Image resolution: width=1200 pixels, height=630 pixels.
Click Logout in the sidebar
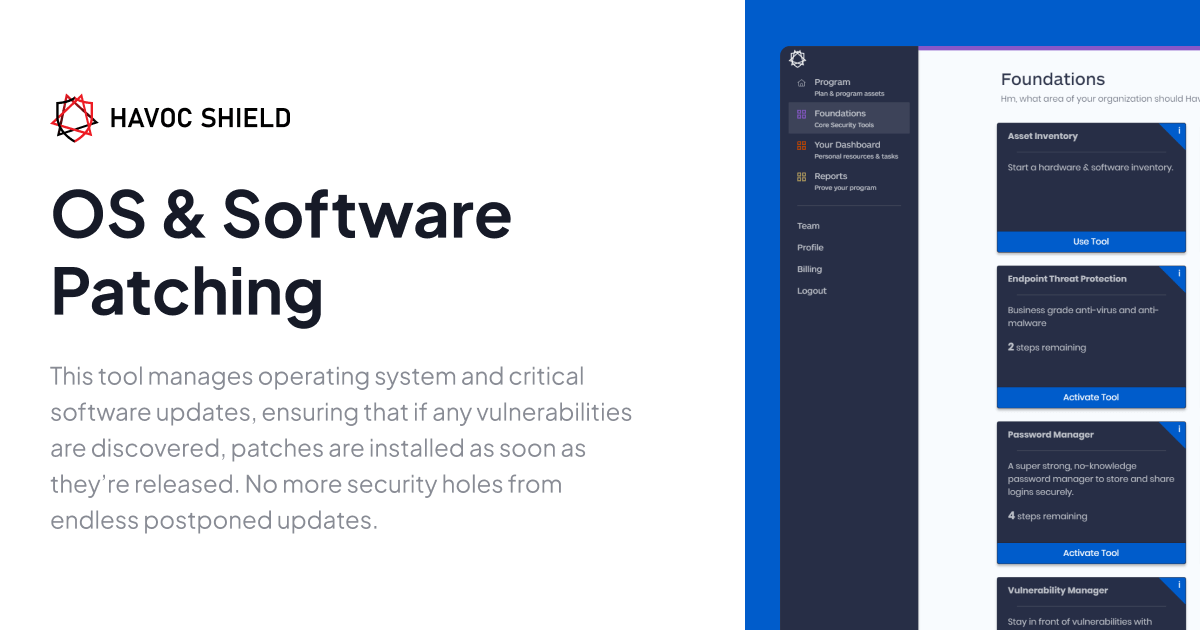coord(811,290)
